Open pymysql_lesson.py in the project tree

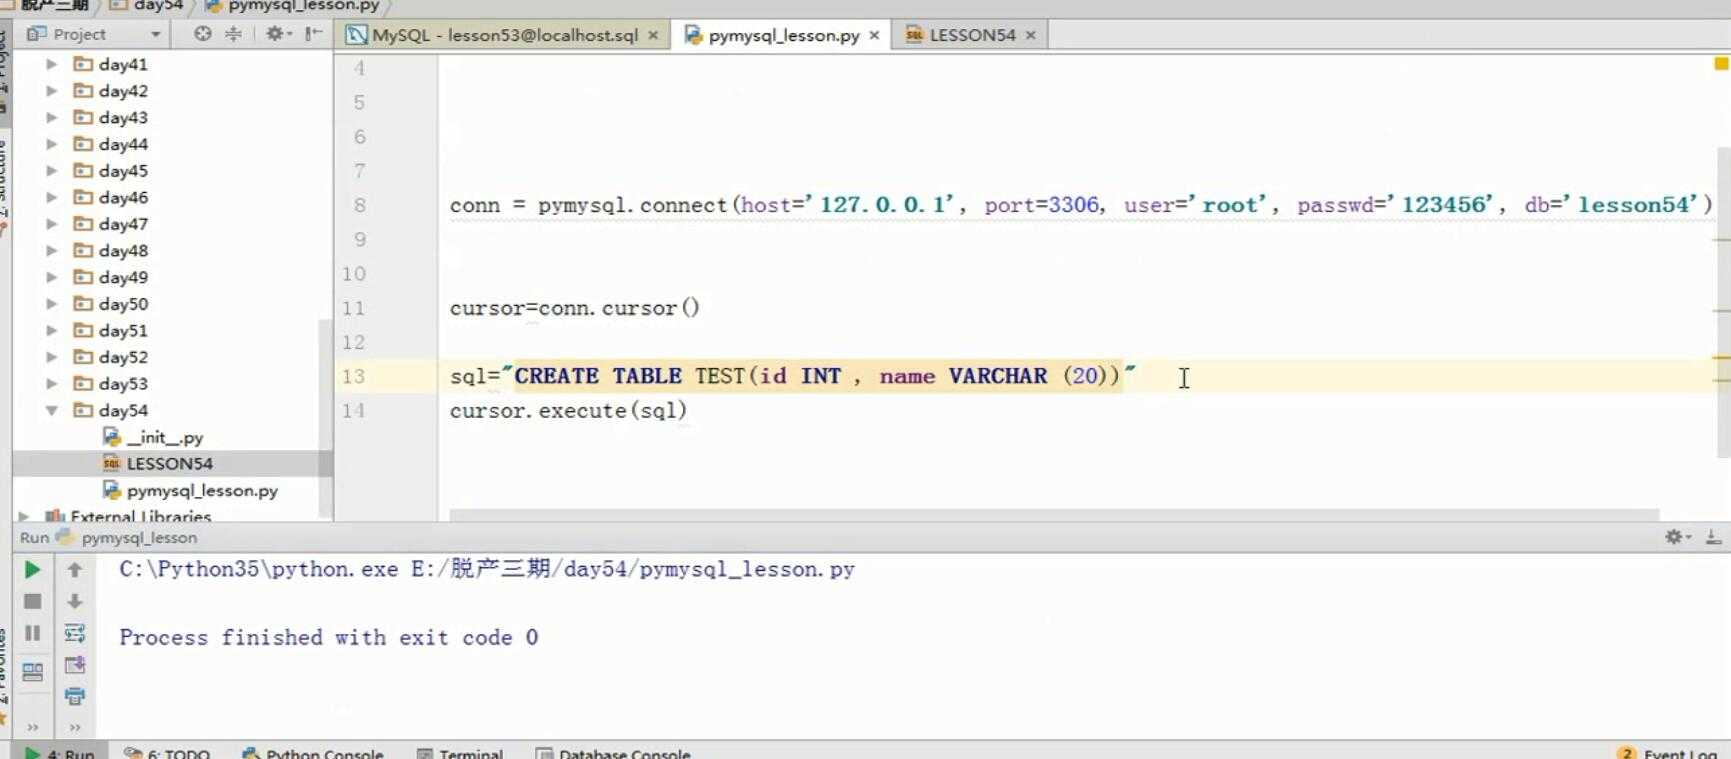(202, 490)
